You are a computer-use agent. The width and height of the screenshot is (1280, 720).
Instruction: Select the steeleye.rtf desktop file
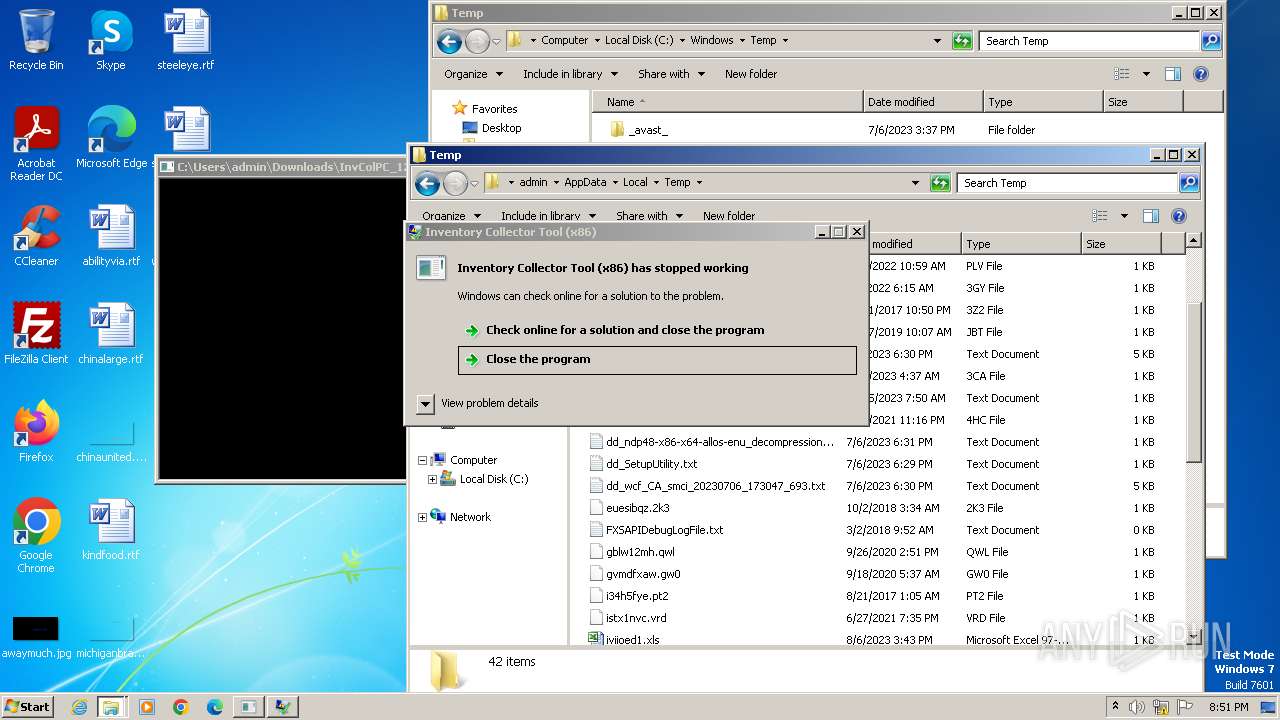pos(185,40)
